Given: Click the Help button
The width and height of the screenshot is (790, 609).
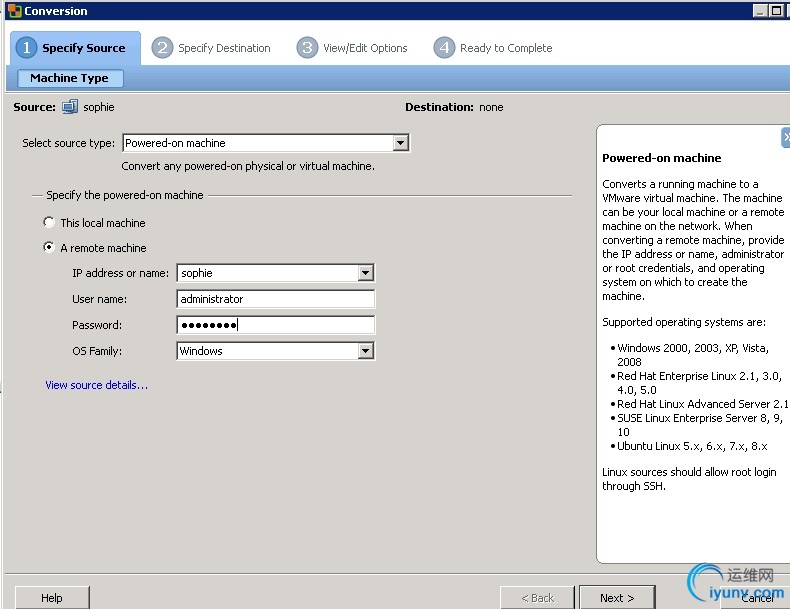Looking at the screenshot, I should click(52, 598).
